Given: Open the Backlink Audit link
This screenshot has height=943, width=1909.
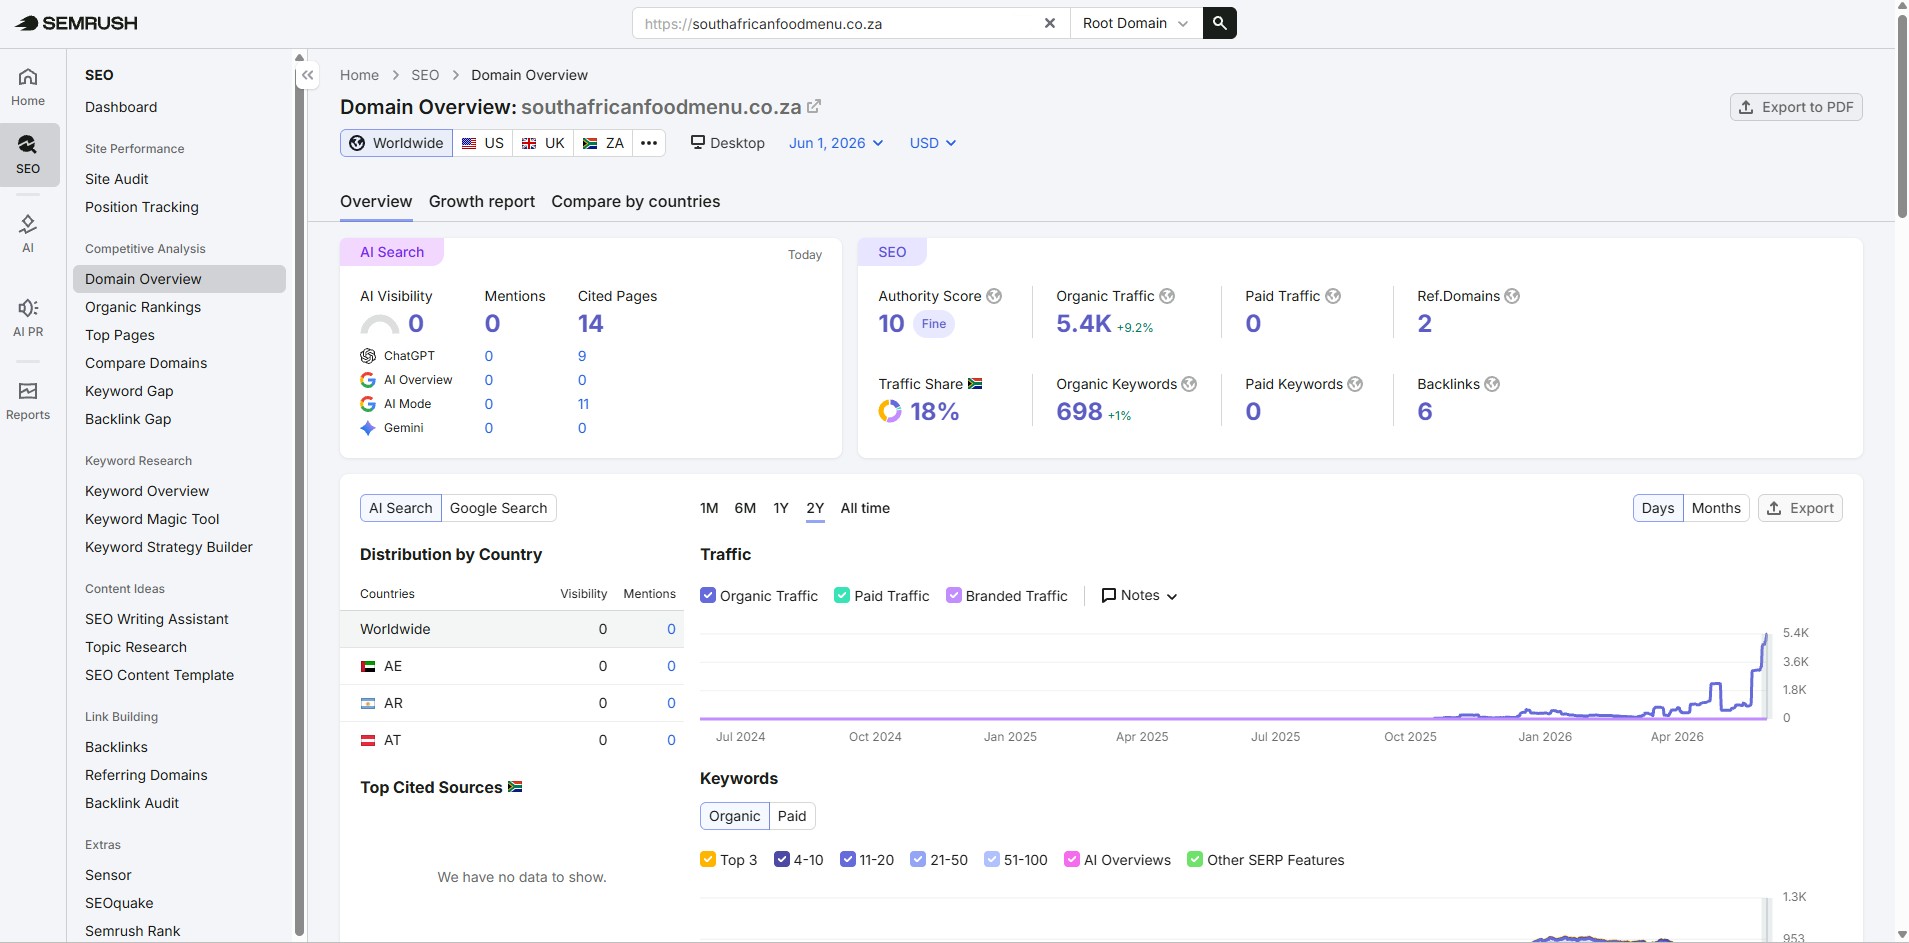Looking at the screenshot, I should point(132,803).
